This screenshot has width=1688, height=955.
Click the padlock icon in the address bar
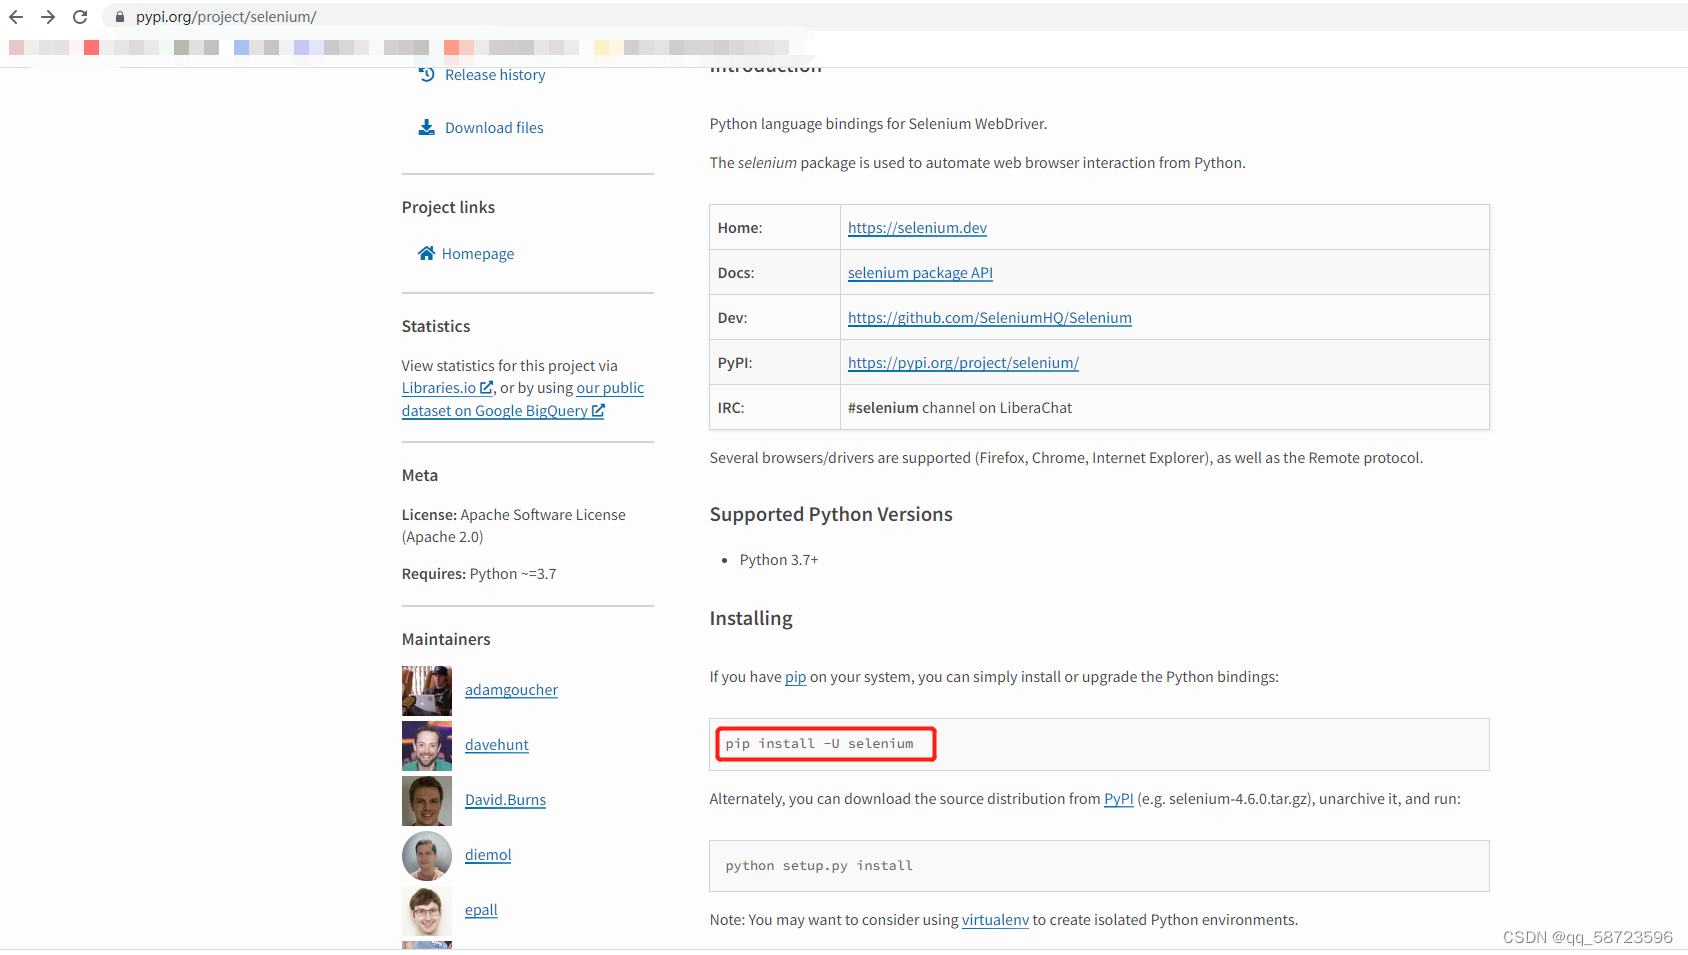(119, 16)
